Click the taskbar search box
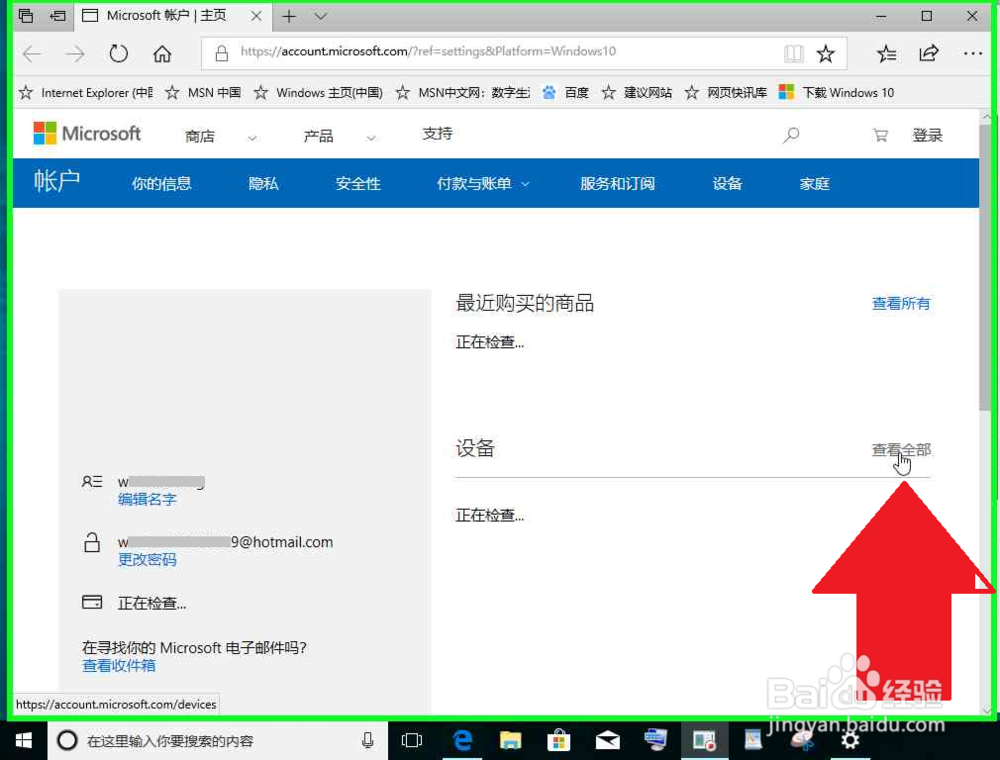The width and height of the screenshot is (1000, 760). click(217, 741)
